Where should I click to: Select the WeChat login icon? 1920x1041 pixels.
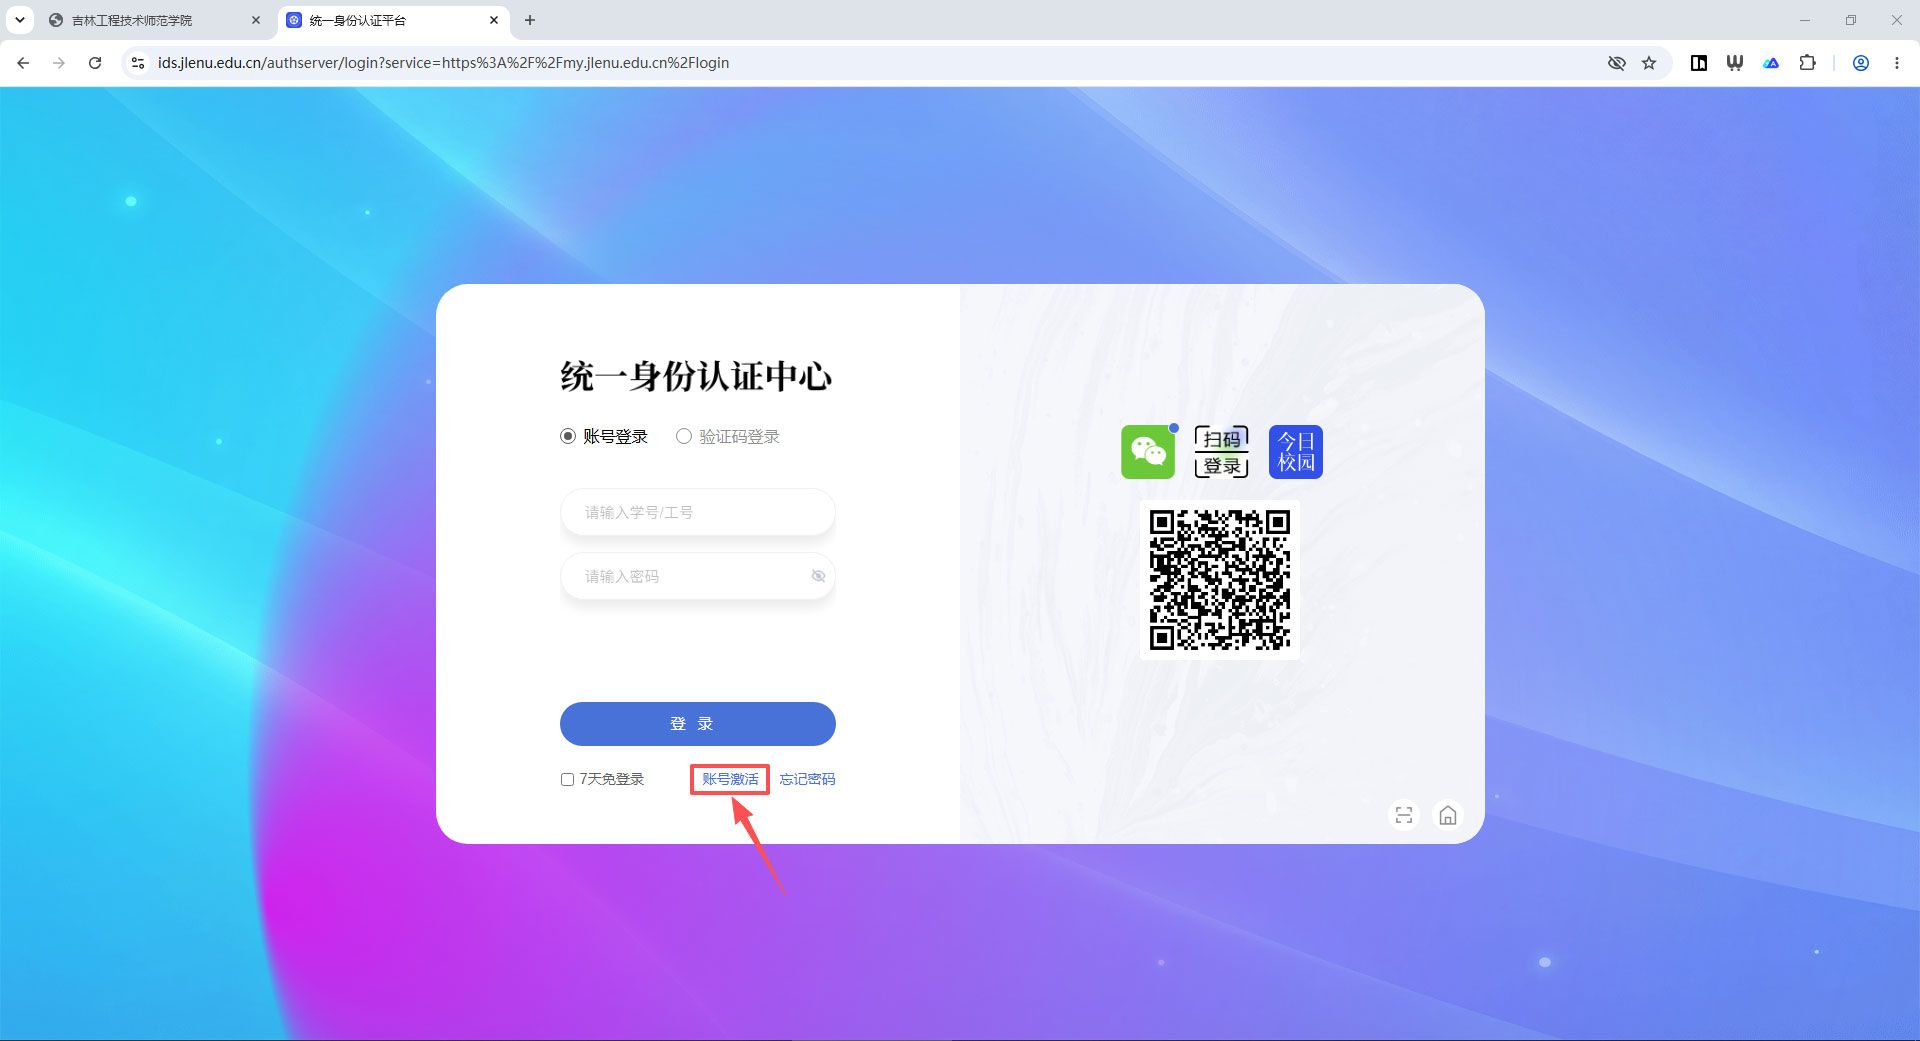1148,452
